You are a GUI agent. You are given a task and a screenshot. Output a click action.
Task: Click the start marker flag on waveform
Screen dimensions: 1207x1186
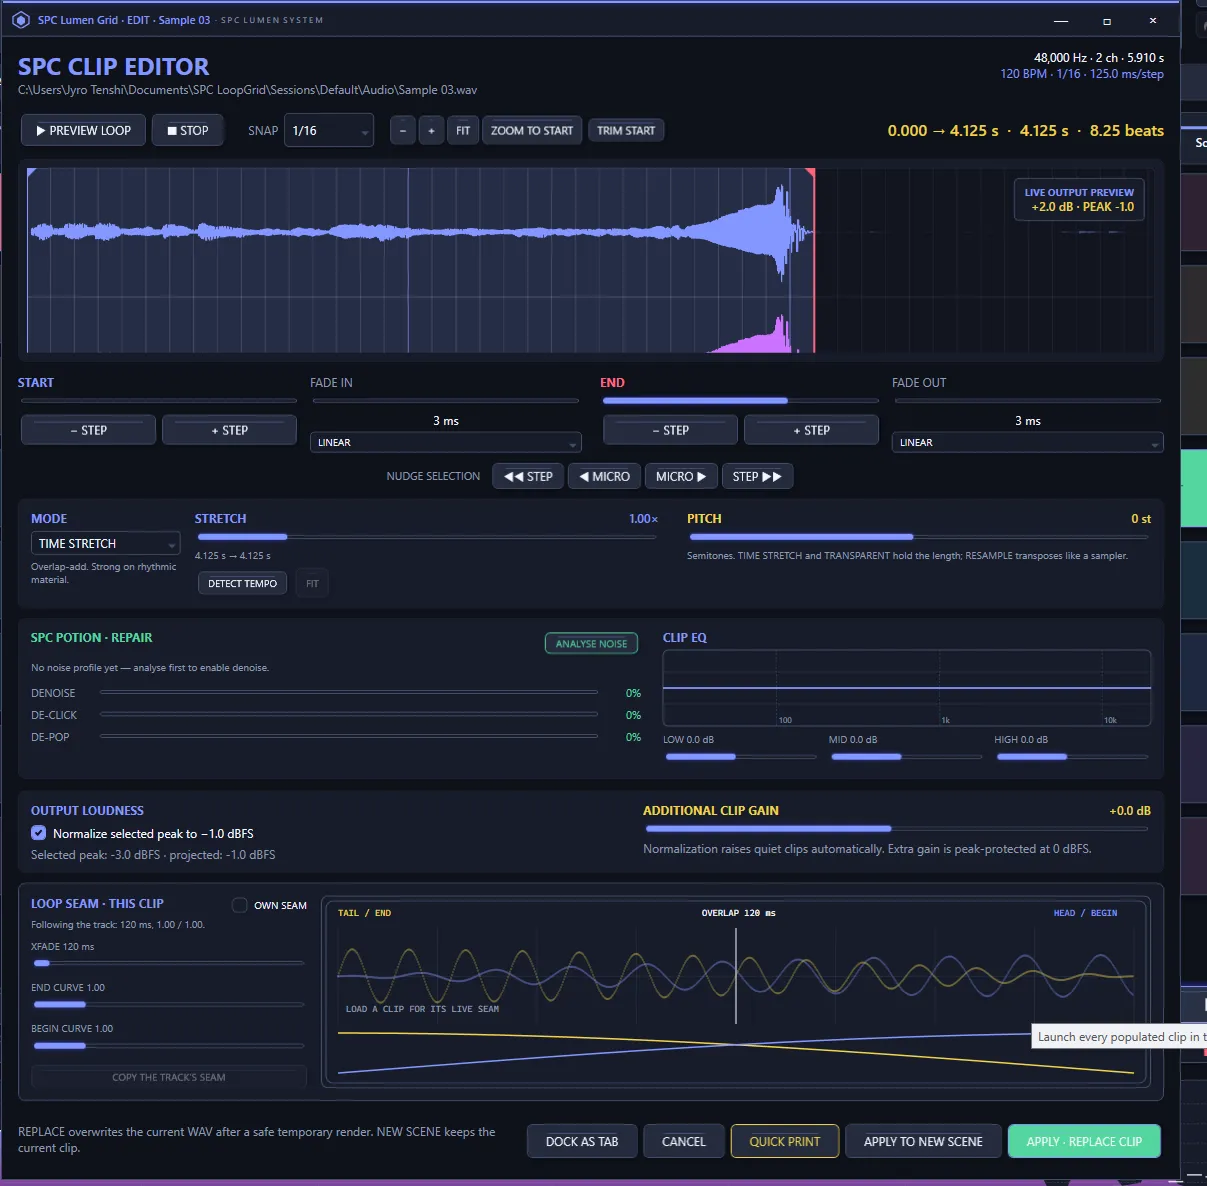click(31, 173)
